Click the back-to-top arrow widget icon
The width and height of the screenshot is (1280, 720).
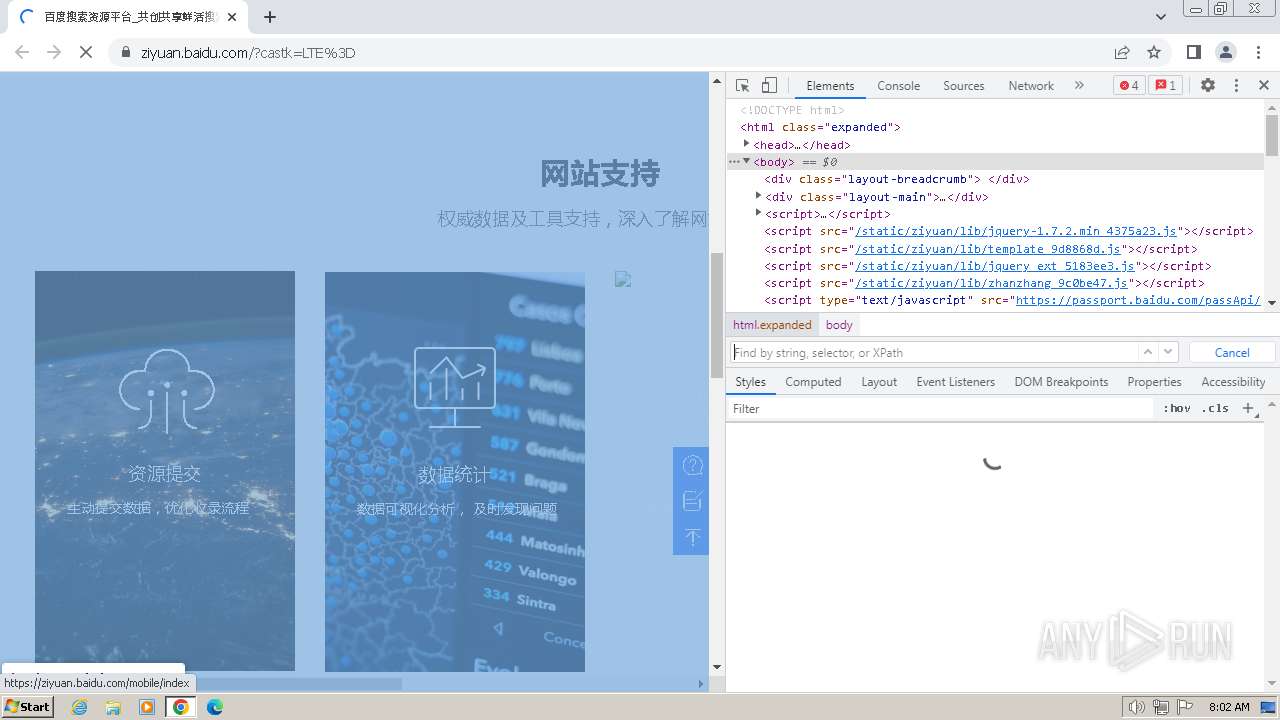tap(692, 537)
